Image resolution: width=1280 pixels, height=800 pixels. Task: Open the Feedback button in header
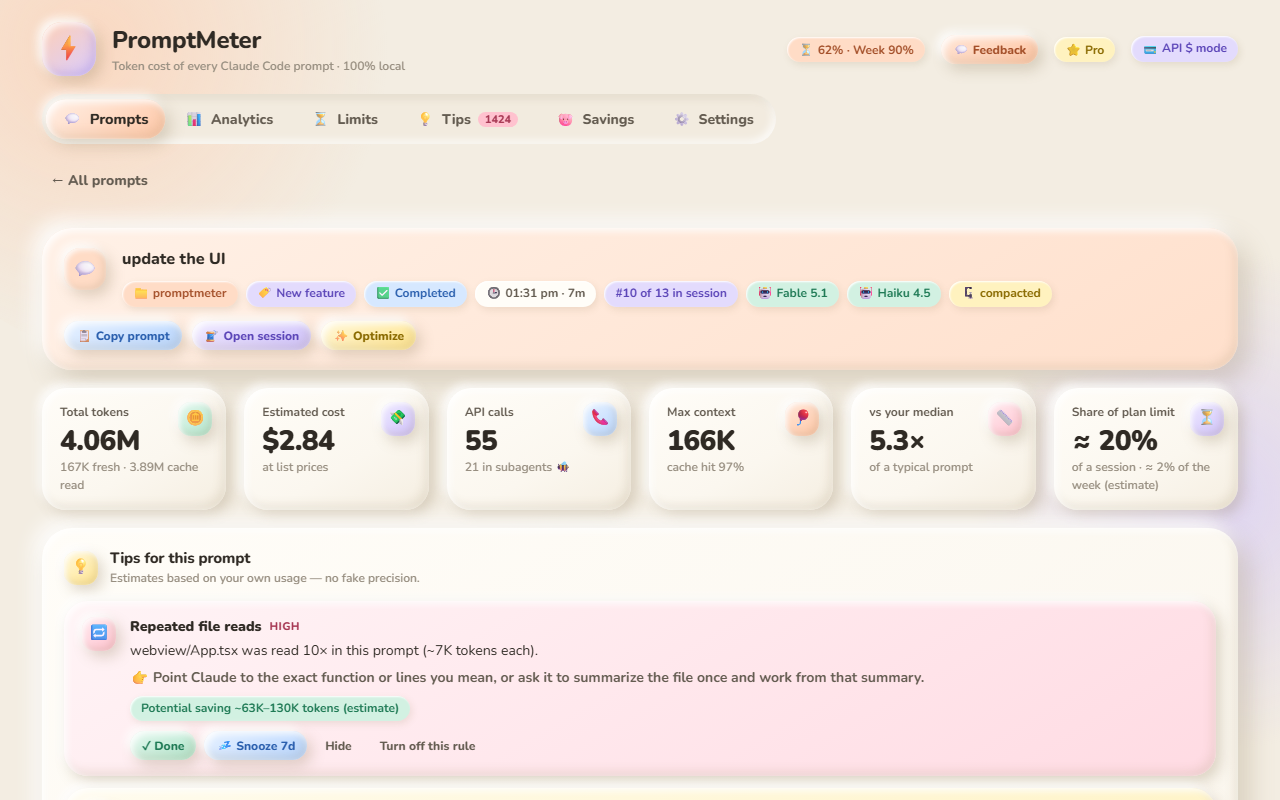click(x=990, y=50)
